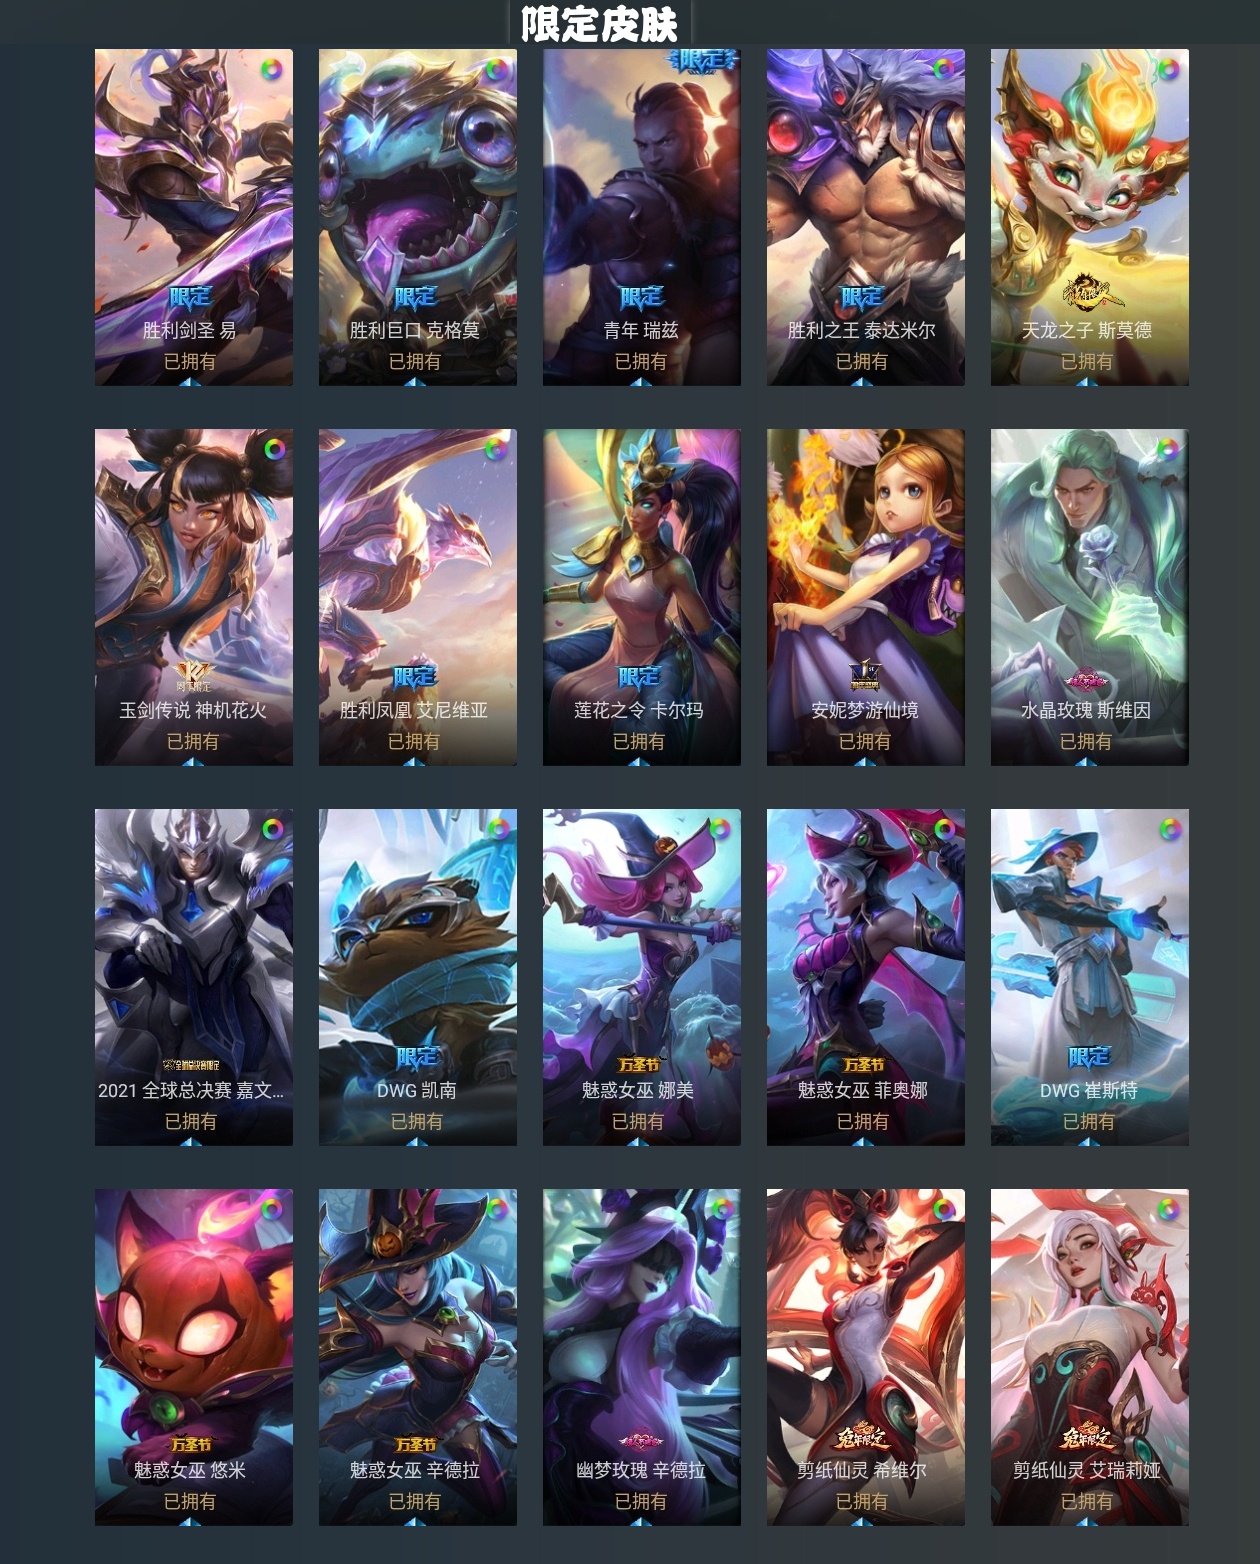The height and width of the screenshot is (1564, 1260).
Task: Select the 胜利巨口 克格莫 skin artwork
Action: [x=418, y=217]
